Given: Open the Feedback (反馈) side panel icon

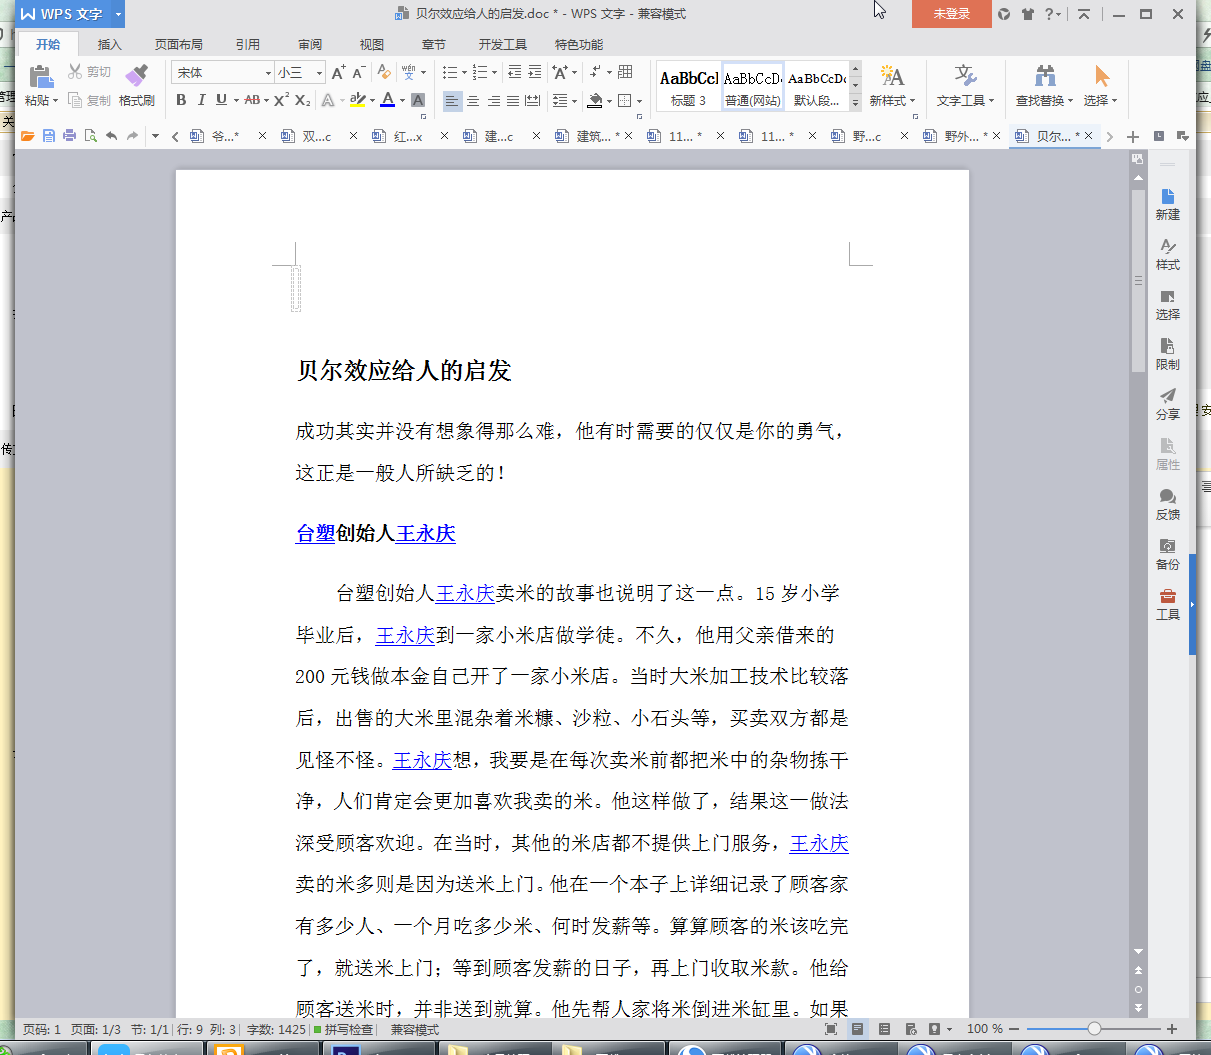Looking at the screenshot, I should point(1167,504).
